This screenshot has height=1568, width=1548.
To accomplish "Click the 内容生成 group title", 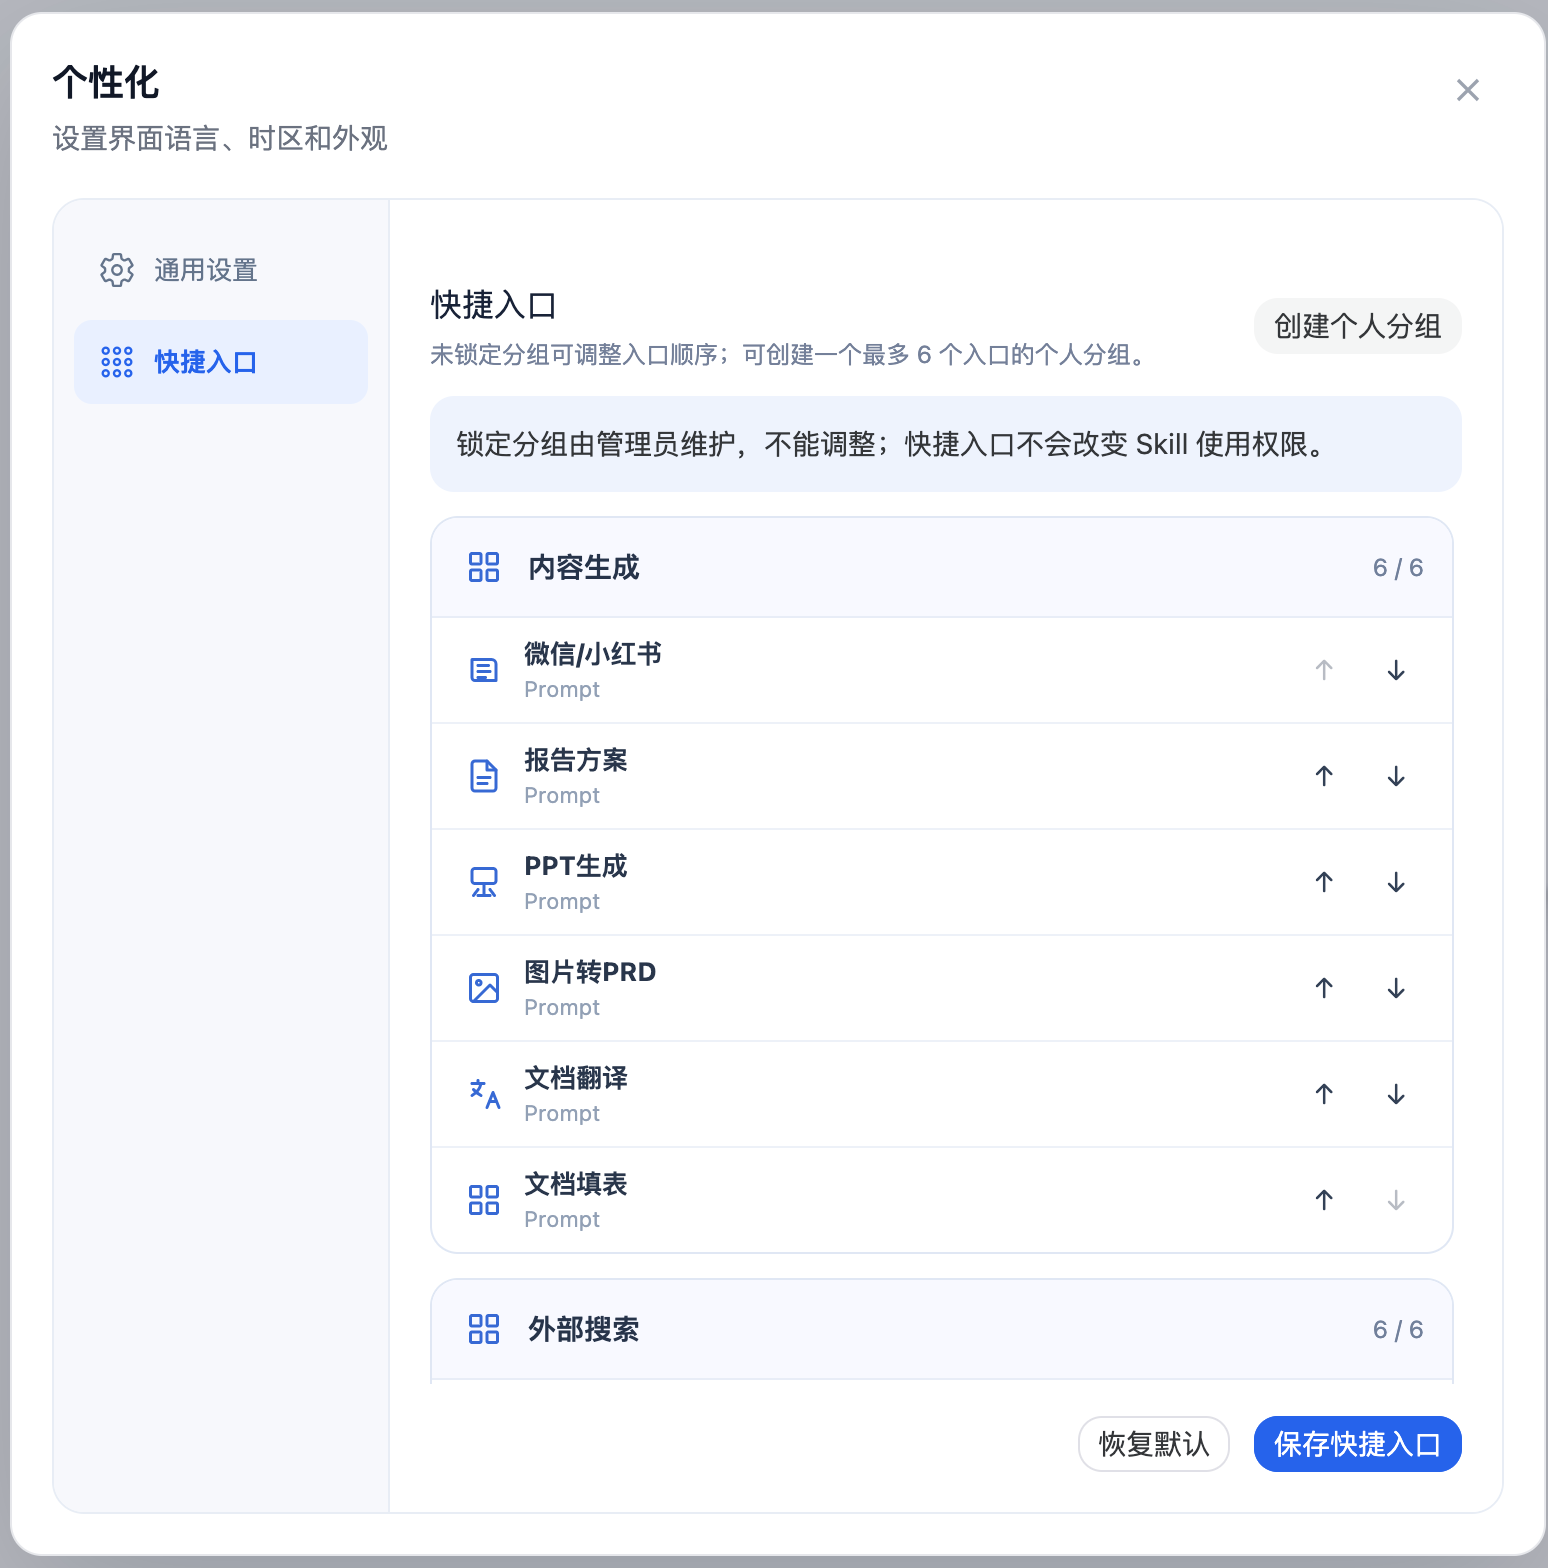I will pos(584,567).
